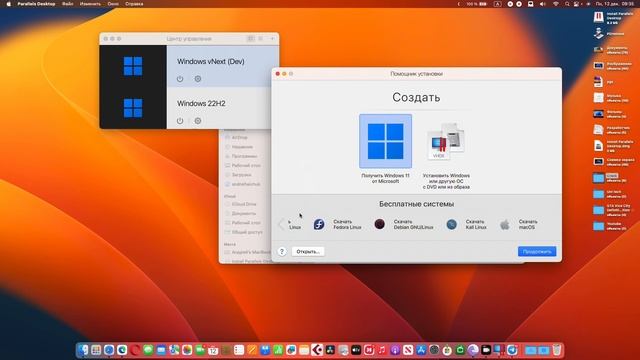Open Launchpad from the Dock
Screen dimensions: 640x360
coord(96,350)
